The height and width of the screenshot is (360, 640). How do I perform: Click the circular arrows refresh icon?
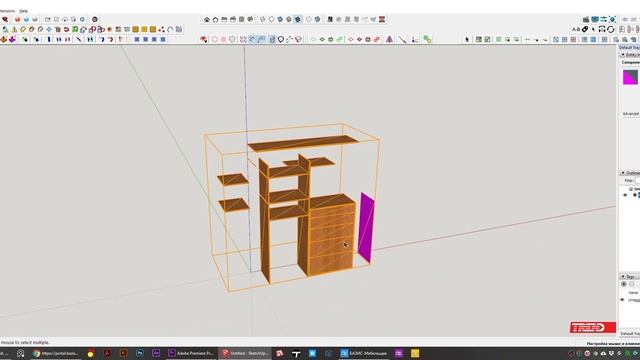(611, 29)
